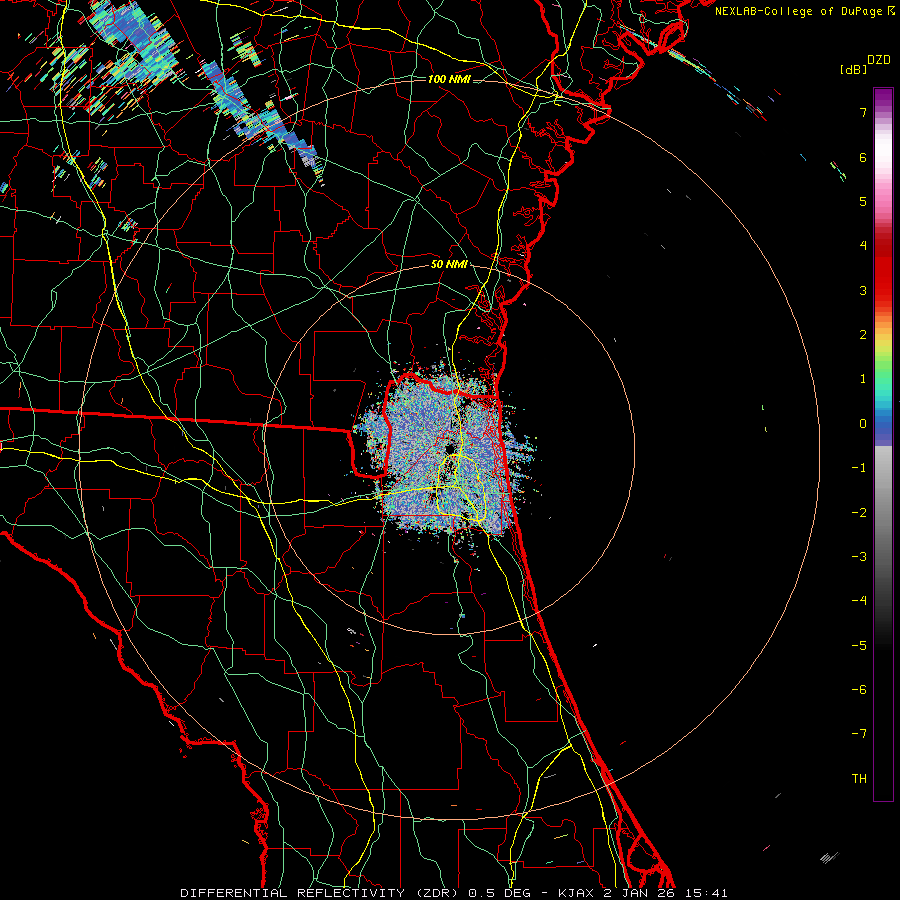Click the legend value 6

(863, 157)
